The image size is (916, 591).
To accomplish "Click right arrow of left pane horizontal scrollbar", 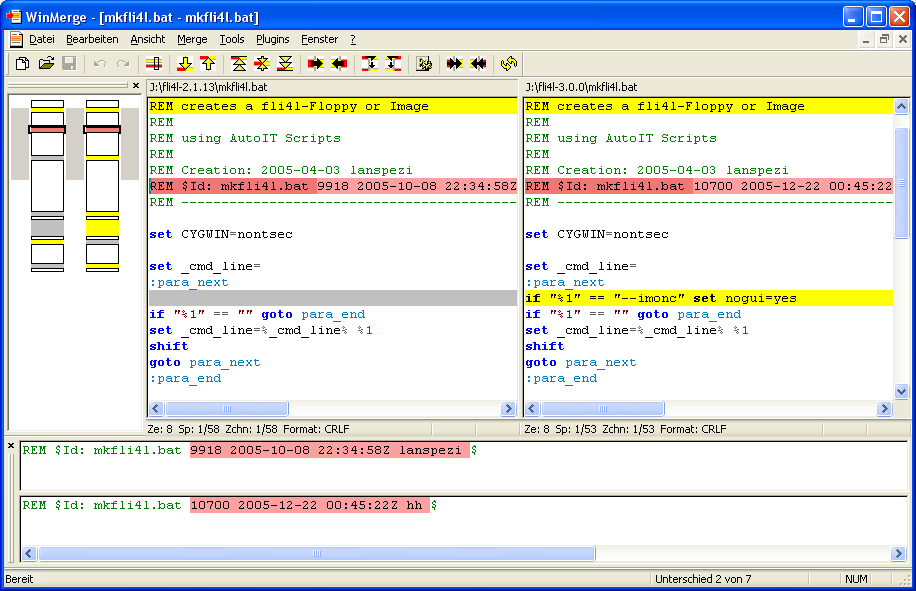I will point(508,409).
